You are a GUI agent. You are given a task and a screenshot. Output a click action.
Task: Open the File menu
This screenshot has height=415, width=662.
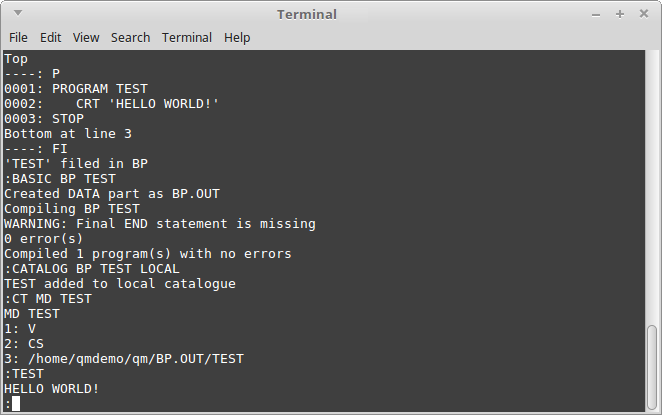18,38
